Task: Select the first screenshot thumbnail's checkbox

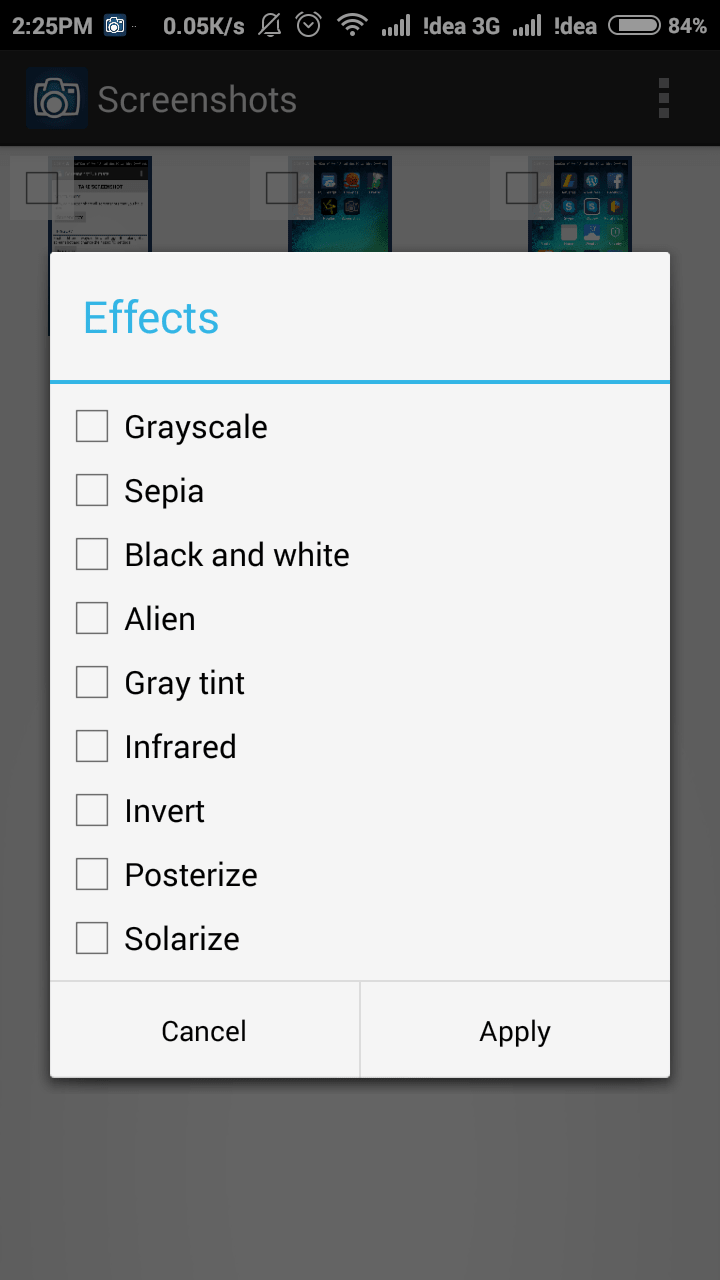Action: coord(42,188)
